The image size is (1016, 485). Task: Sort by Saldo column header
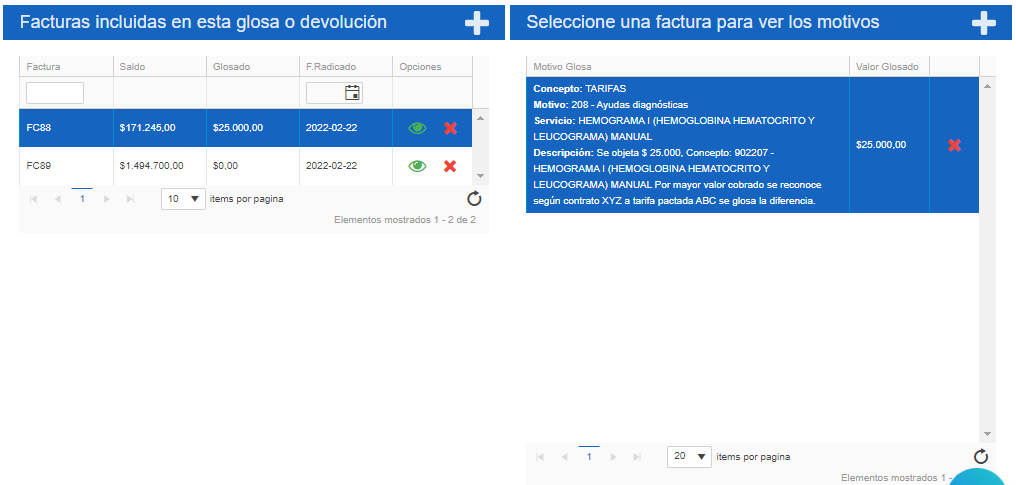coord(132,67)
